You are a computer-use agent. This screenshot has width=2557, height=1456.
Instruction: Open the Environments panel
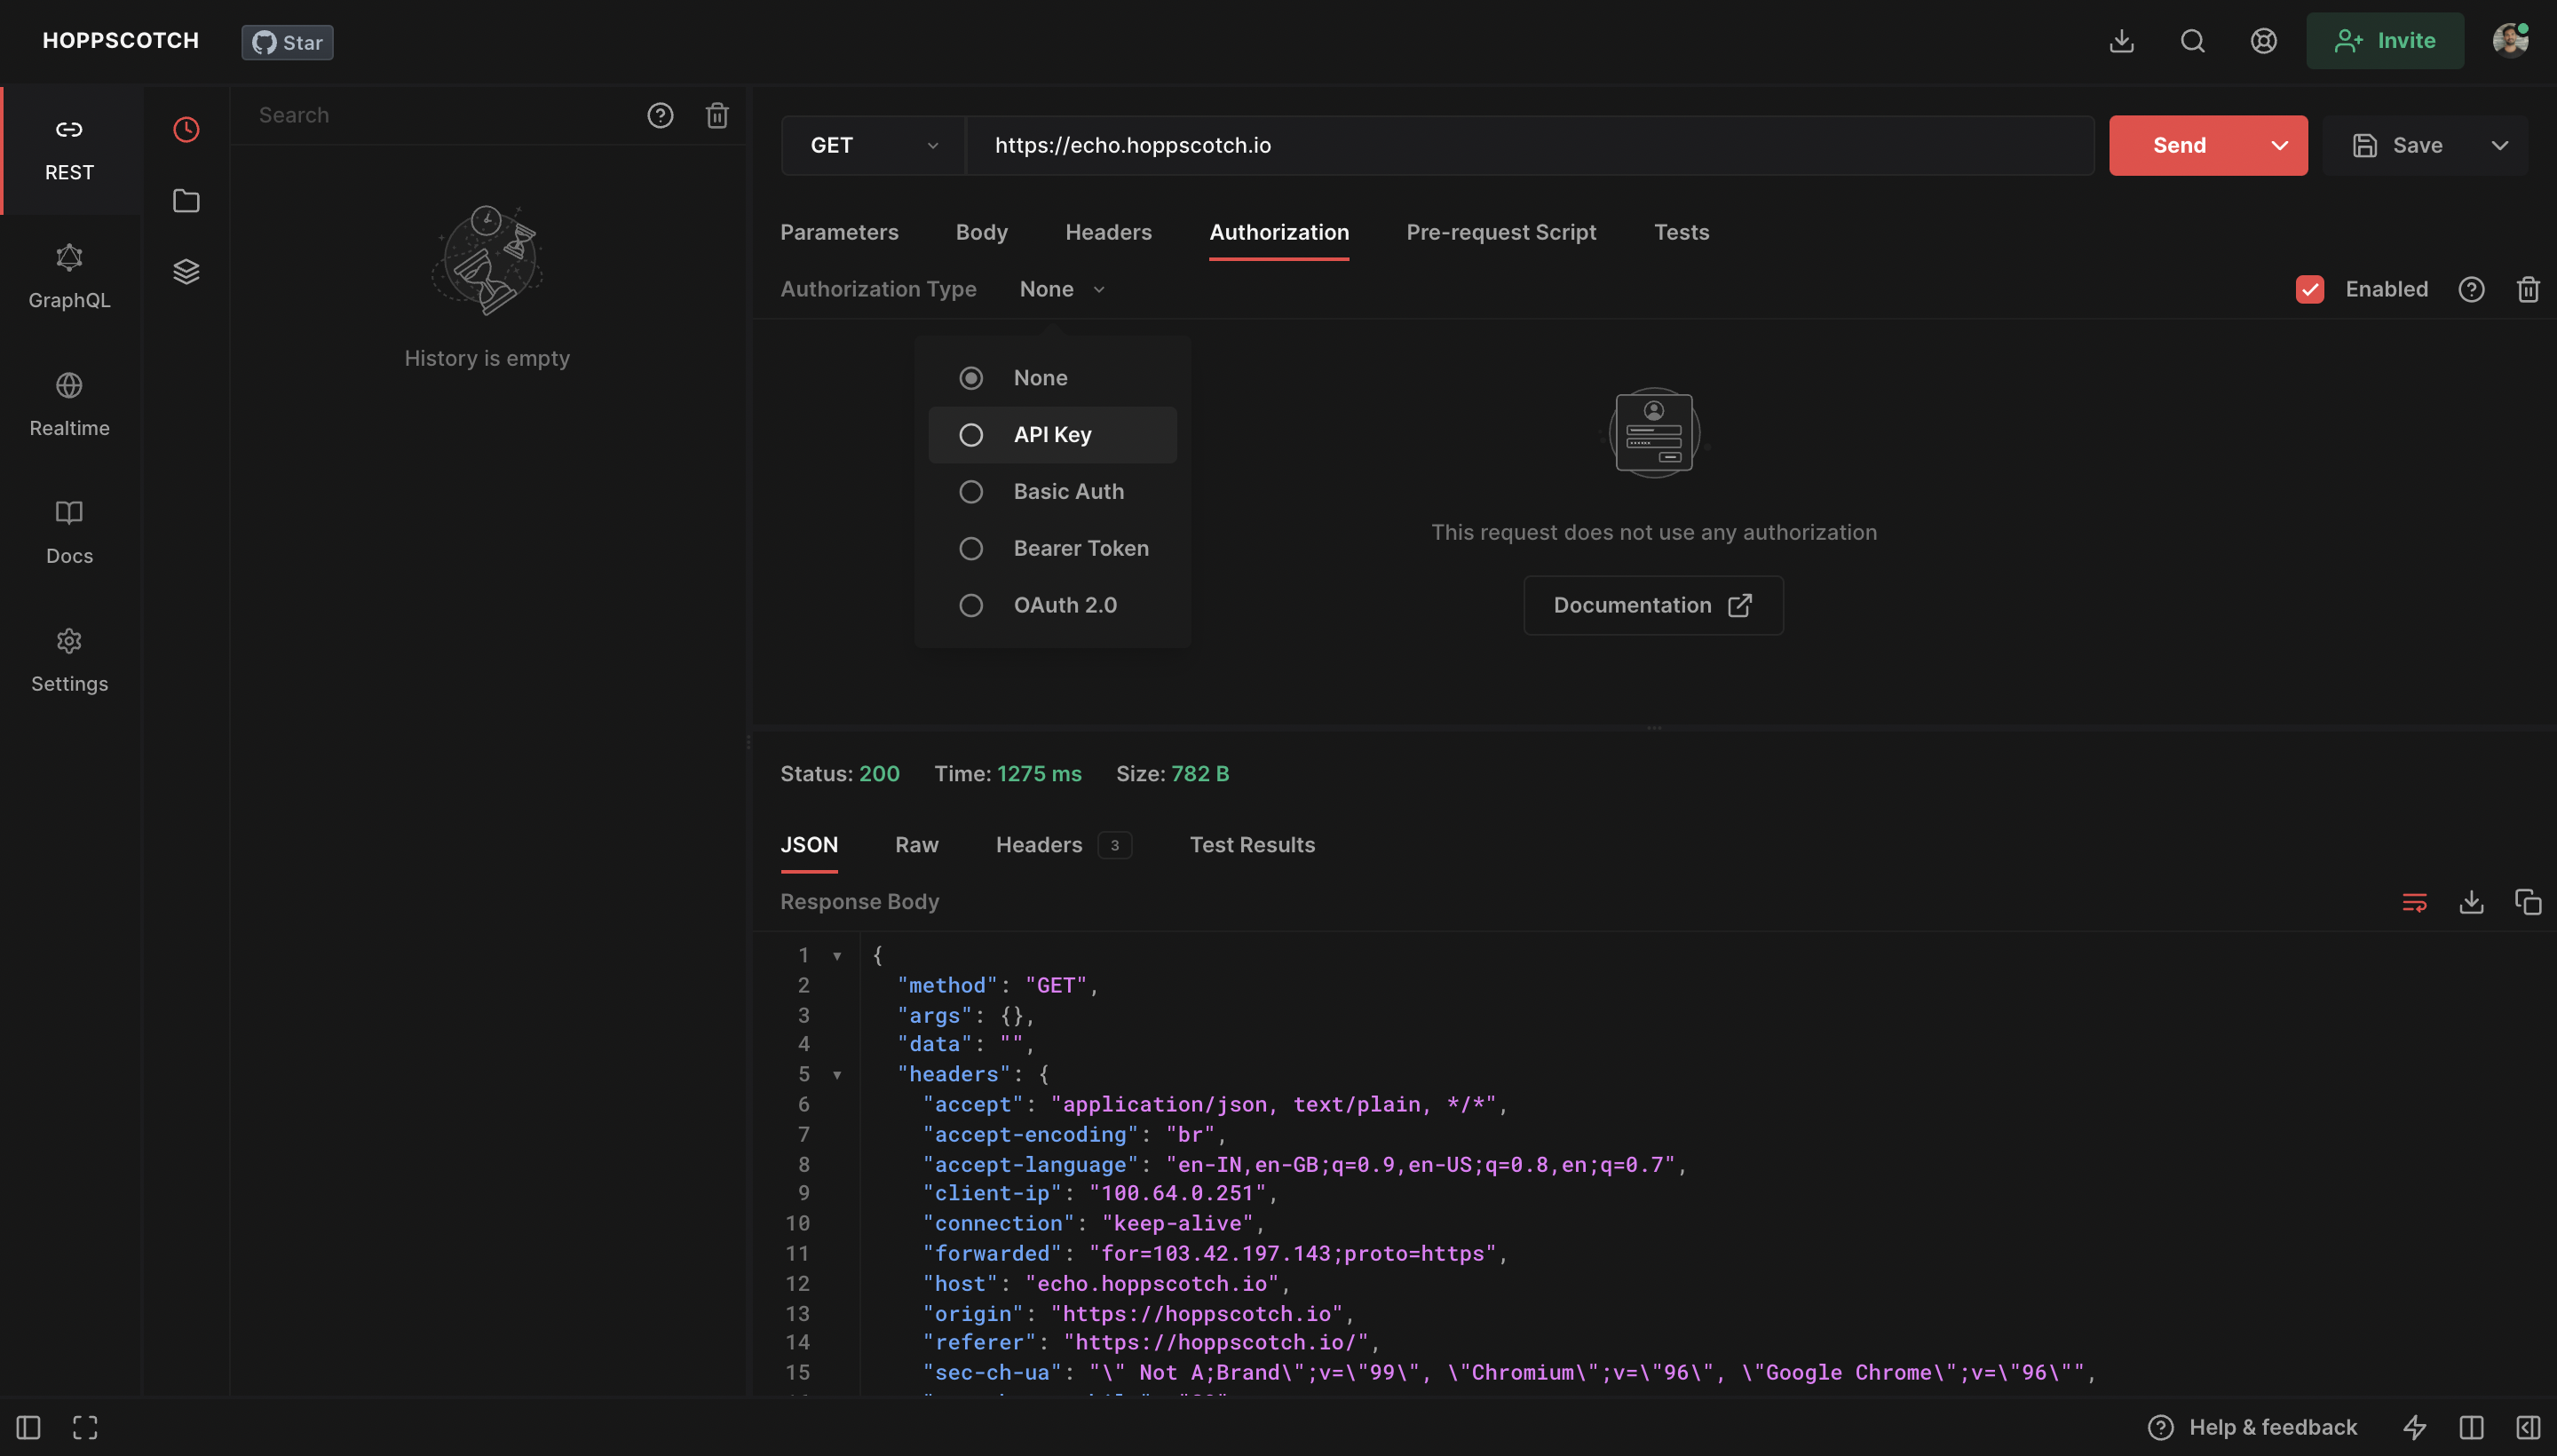[186, 270]
